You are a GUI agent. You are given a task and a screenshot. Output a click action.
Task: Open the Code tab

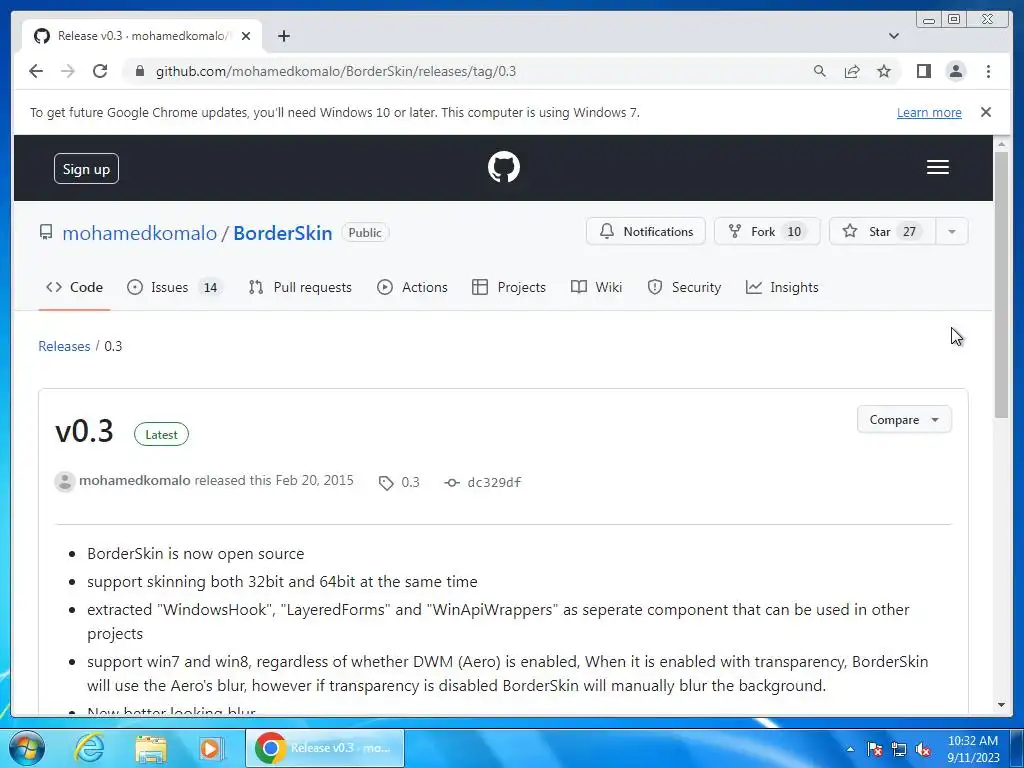[x=74, y=287]
